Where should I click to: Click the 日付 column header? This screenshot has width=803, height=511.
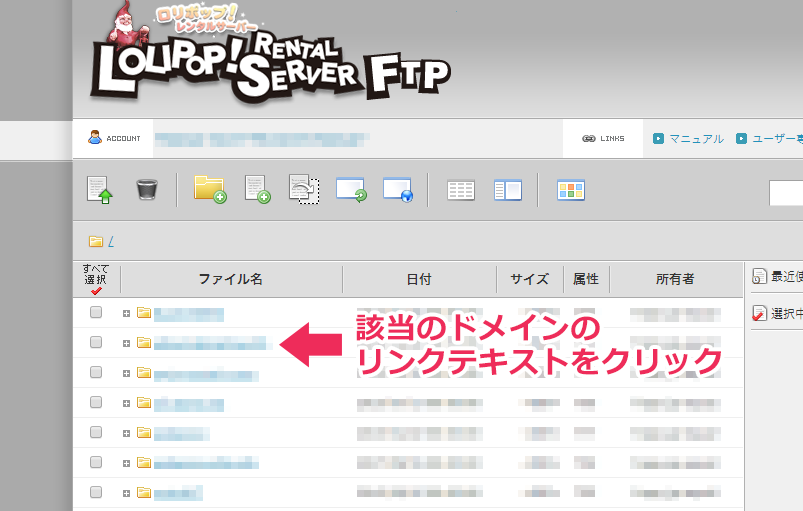[x=419, y=279]
